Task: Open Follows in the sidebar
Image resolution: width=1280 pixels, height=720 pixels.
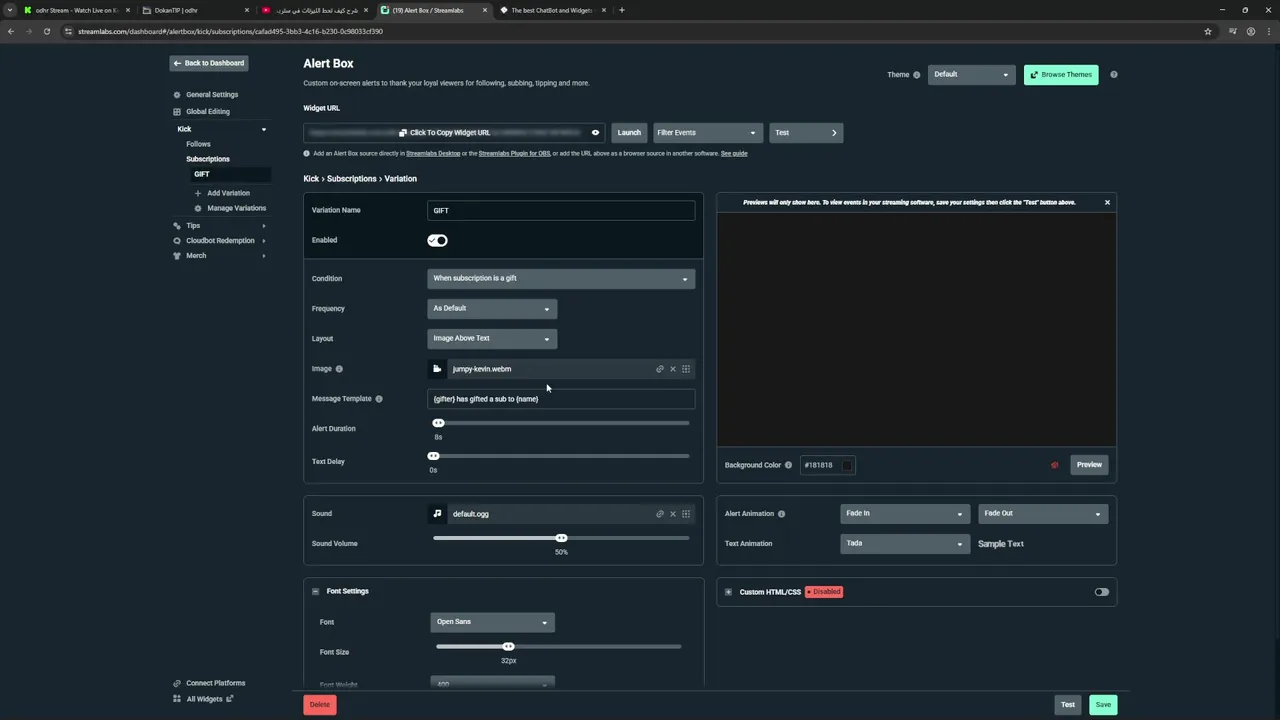Action: [x=198, y=144]
